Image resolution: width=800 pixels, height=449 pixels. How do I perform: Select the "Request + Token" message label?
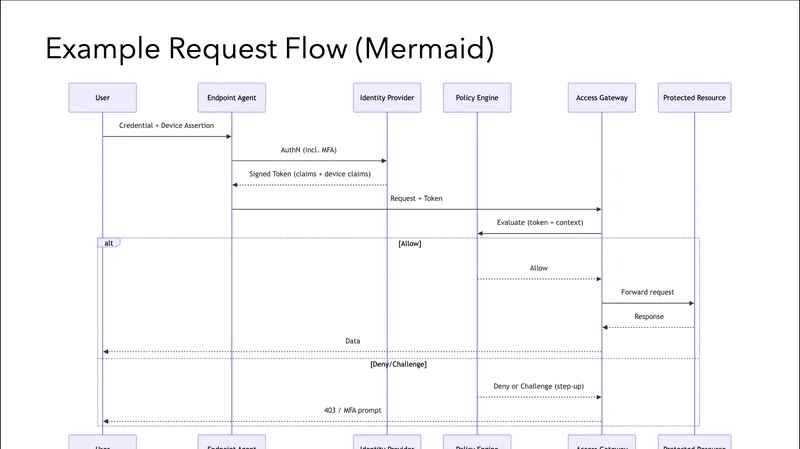(416, 198)
